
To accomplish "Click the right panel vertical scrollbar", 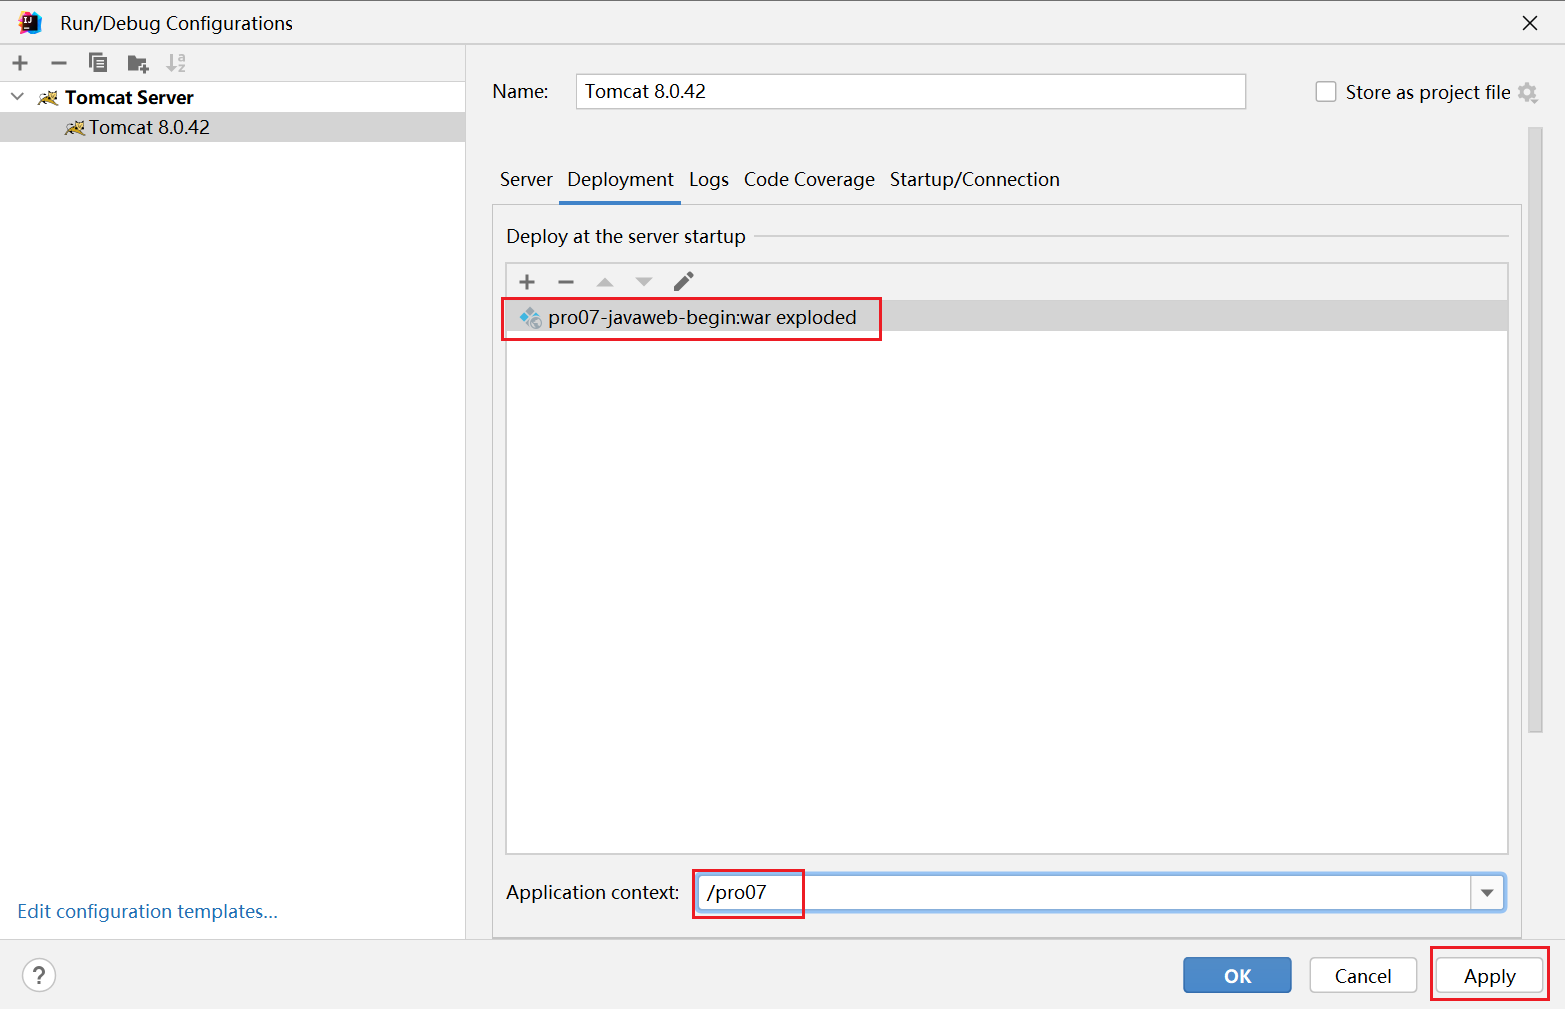I will pos(1535,430).
